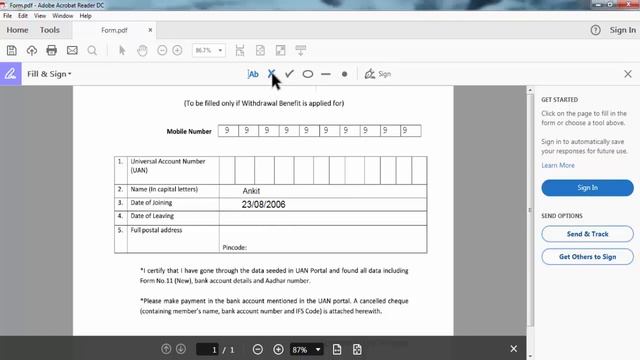Zoom in with toolbar plus icon
The image size is (640, 360).
click(x=177, y=50)
